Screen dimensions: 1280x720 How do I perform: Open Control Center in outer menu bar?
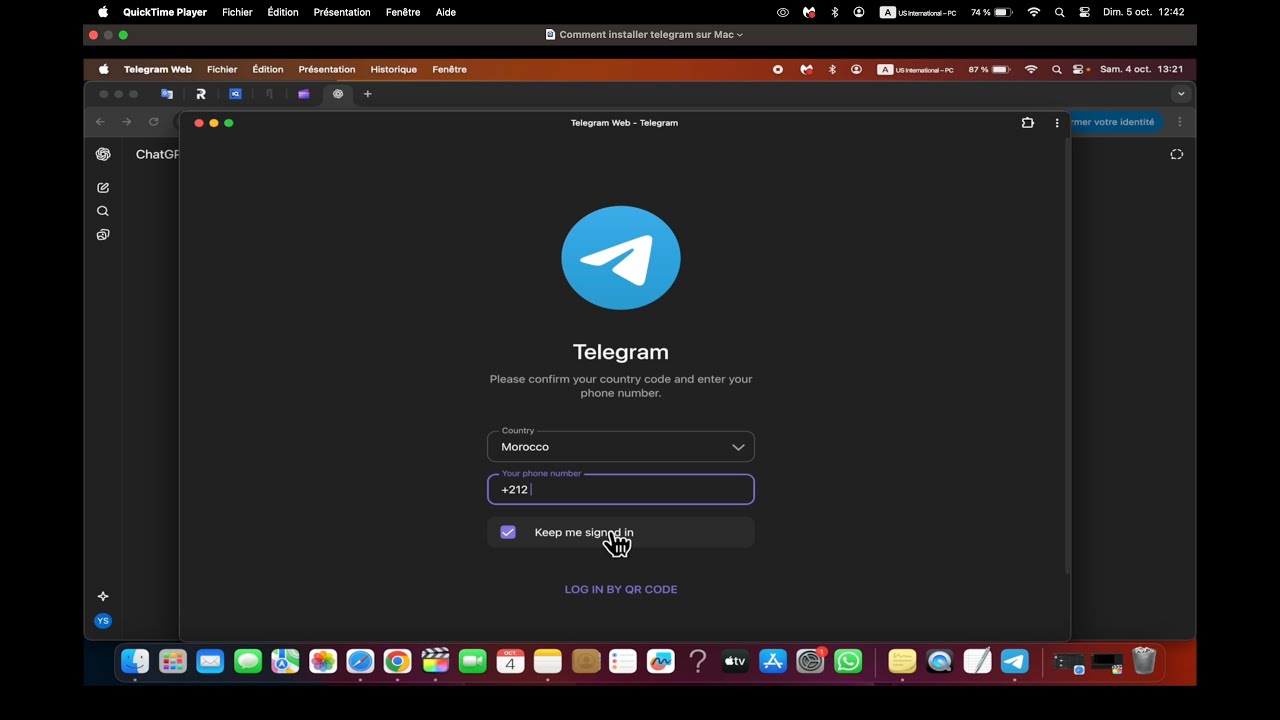pyautogui.click(x=1085, y=12)
